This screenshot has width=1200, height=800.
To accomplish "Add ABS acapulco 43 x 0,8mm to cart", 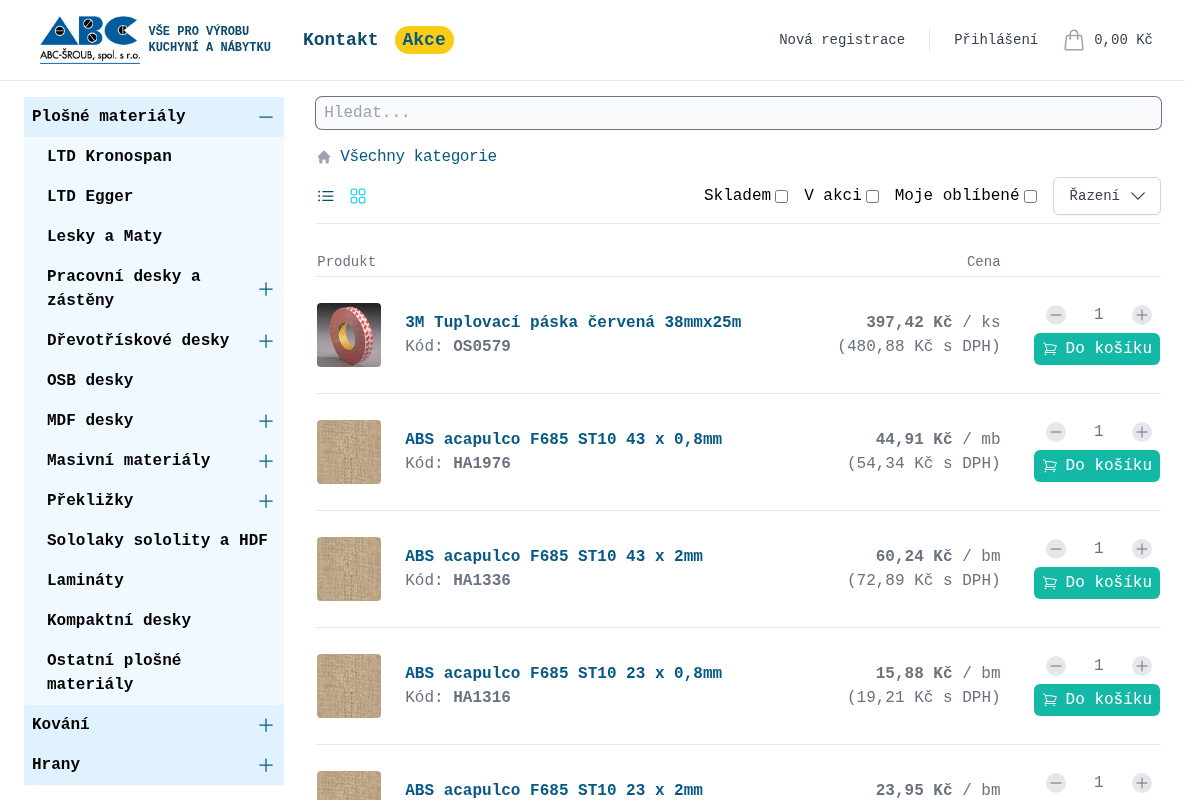I will click(1097, 466).
